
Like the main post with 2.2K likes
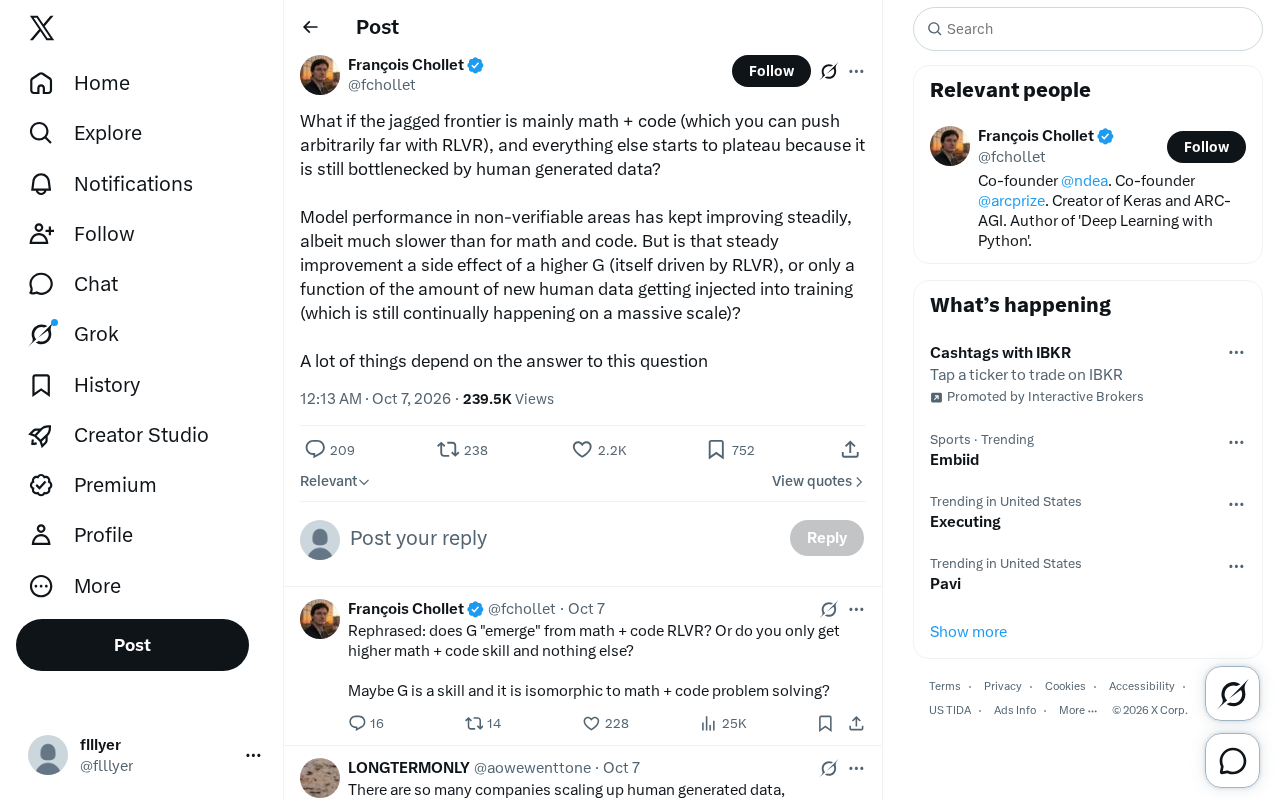599,450
